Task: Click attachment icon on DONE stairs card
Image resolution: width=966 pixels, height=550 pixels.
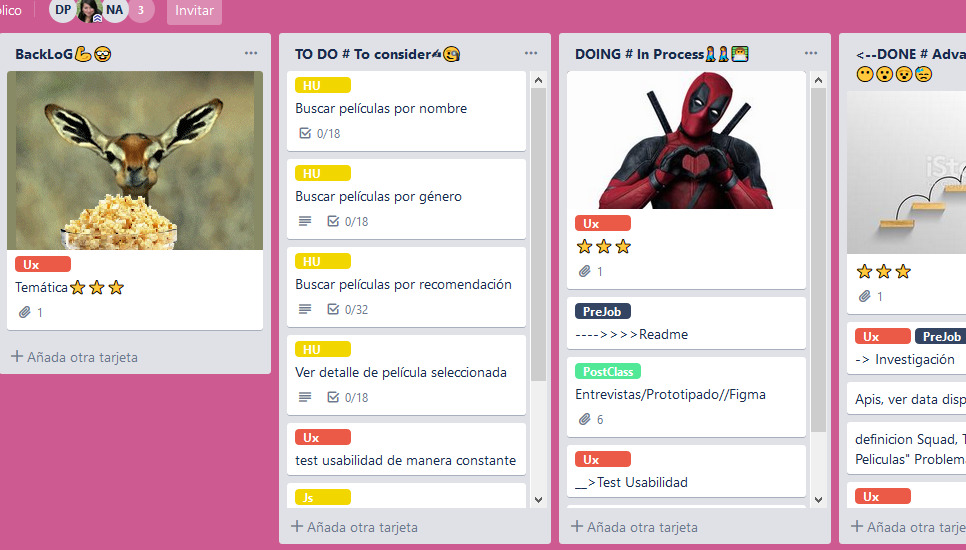Action: pos(865,296)
